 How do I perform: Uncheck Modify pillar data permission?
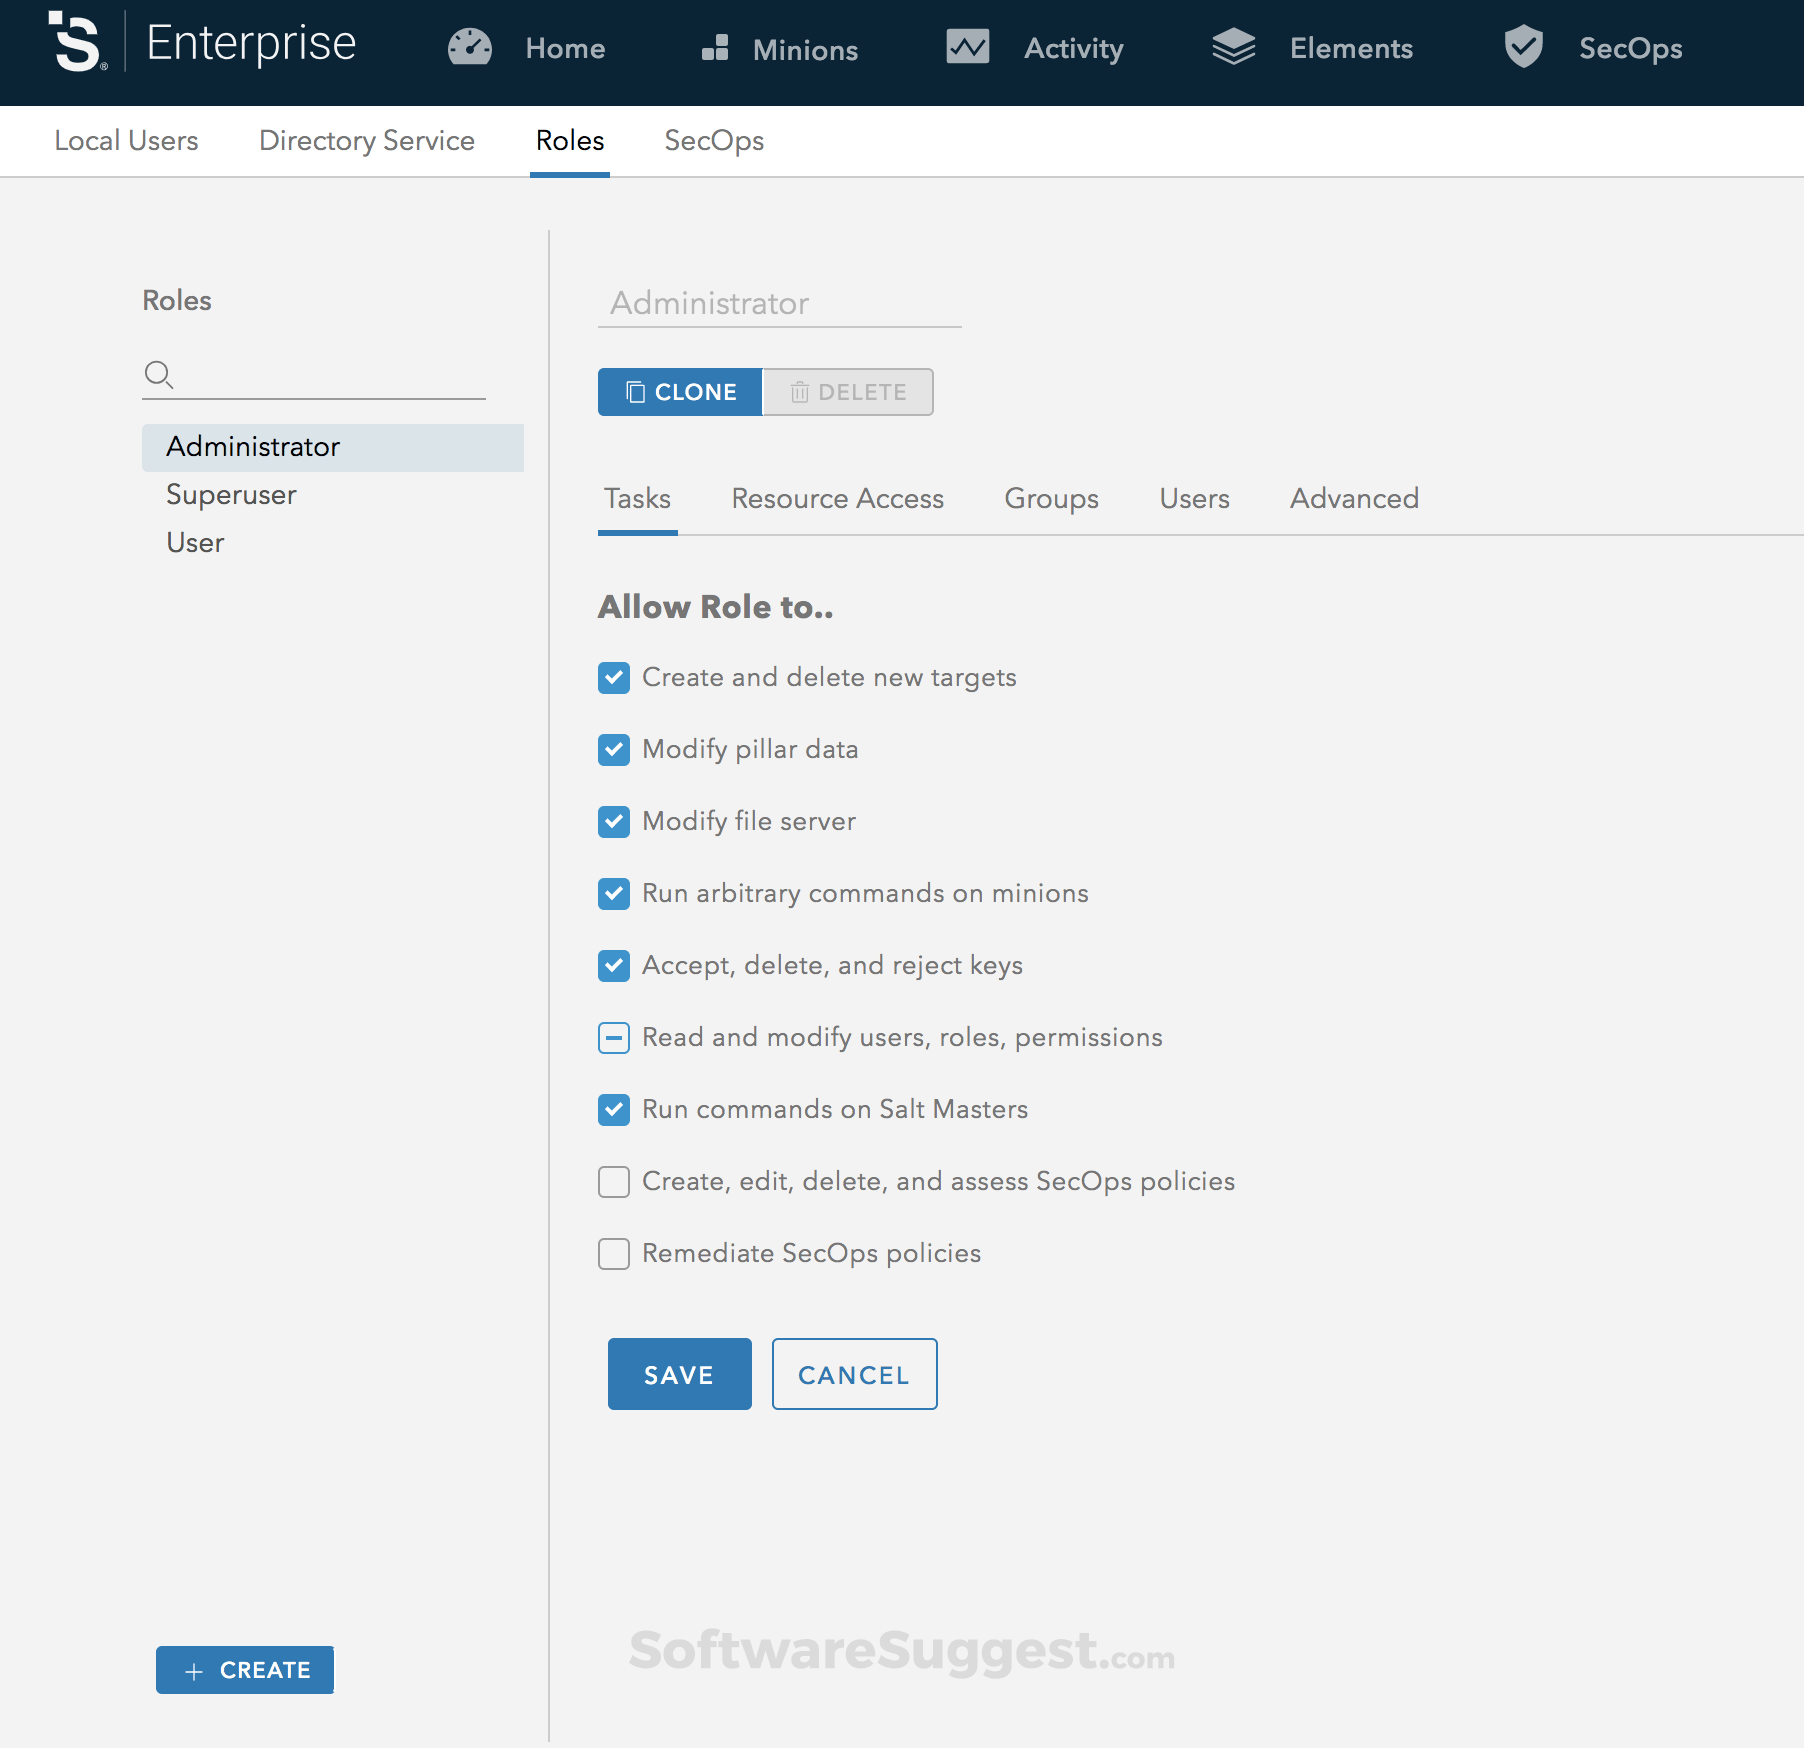pyautogui.click(x=613, y=749)
